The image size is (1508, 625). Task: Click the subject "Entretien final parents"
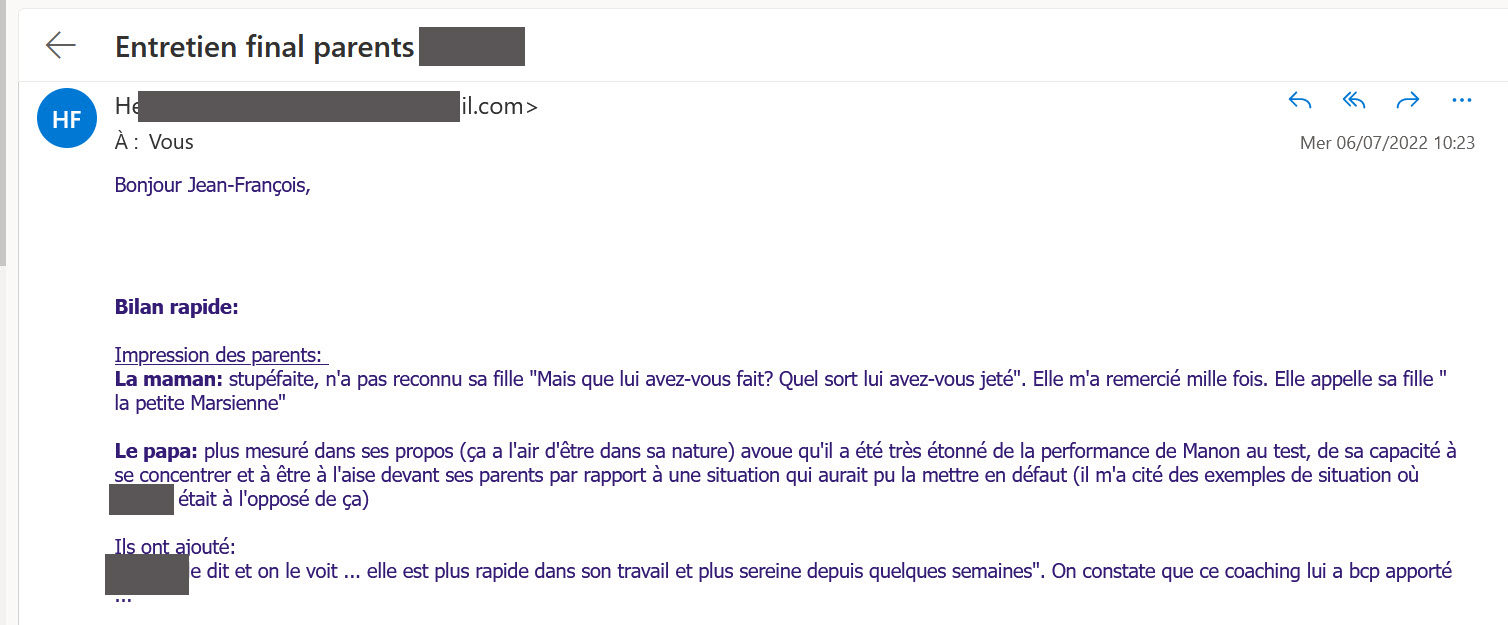(265, 47)
